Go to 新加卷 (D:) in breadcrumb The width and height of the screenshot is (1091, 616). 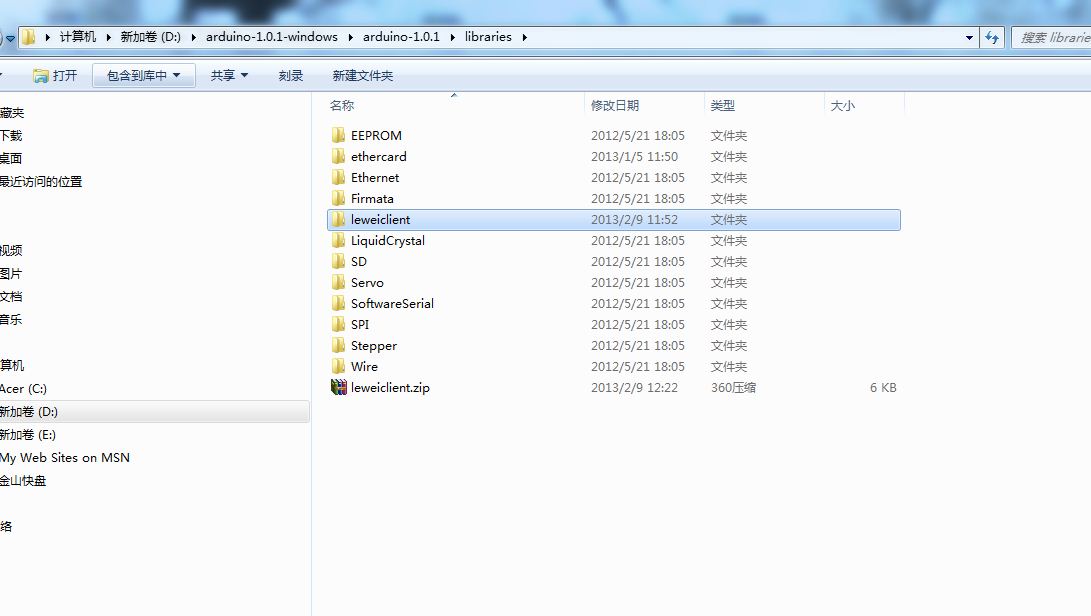[150, 37]
